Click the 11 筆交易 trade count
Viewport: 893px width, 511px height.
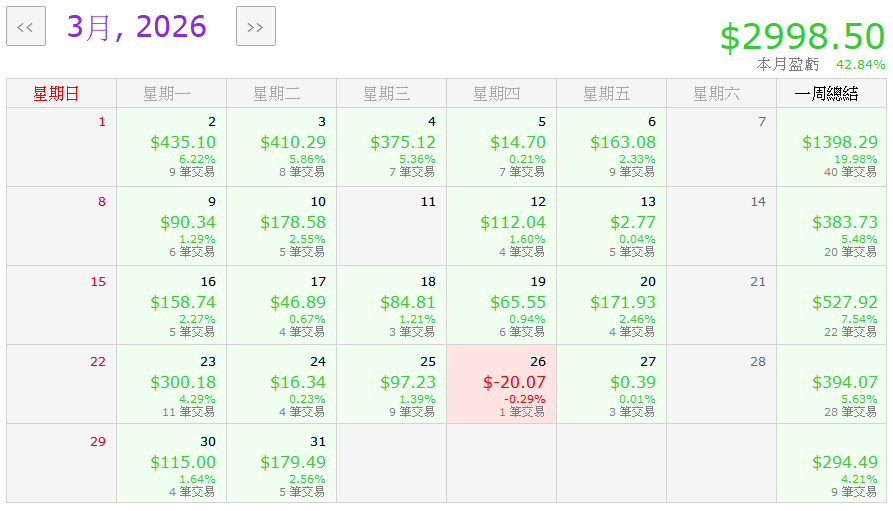coord(189,412)
